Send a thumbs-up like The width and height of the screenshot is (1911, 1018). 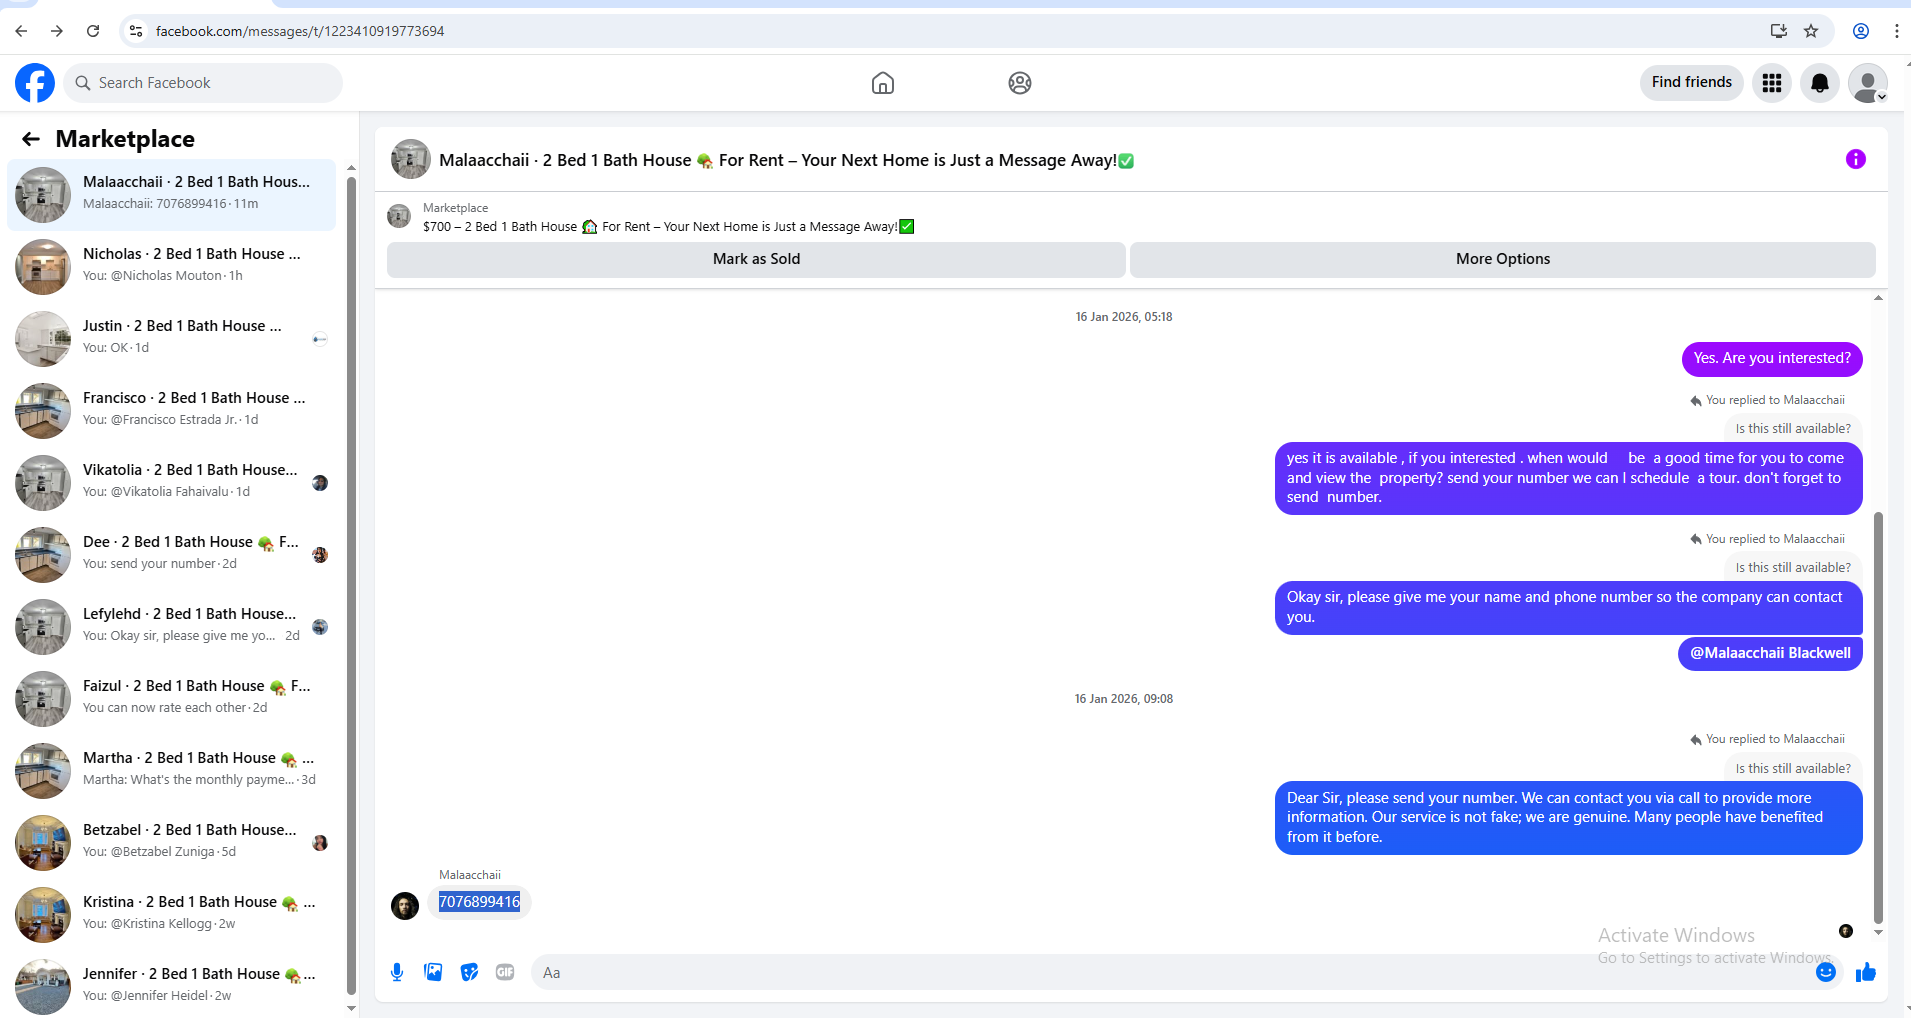pos(1866,972)
